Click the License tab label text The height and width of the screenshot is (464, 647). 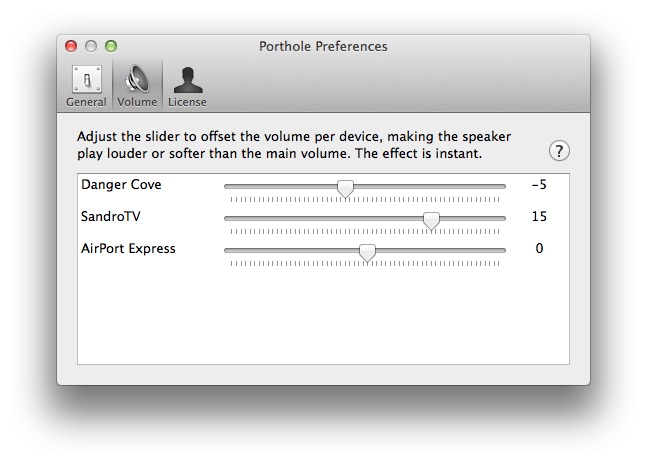point(187,102)
